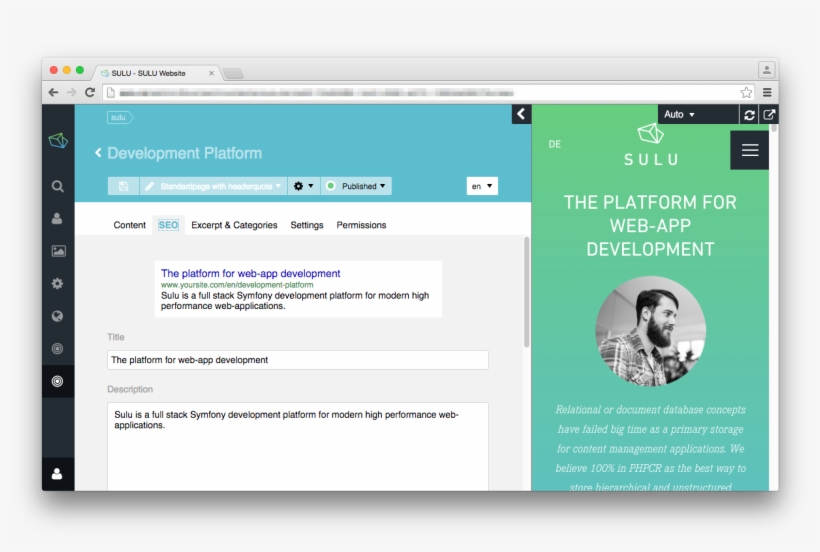Open the Standardpage with headerquote template dropdown
Screen dimensions: 820x552
coord(213,186)
